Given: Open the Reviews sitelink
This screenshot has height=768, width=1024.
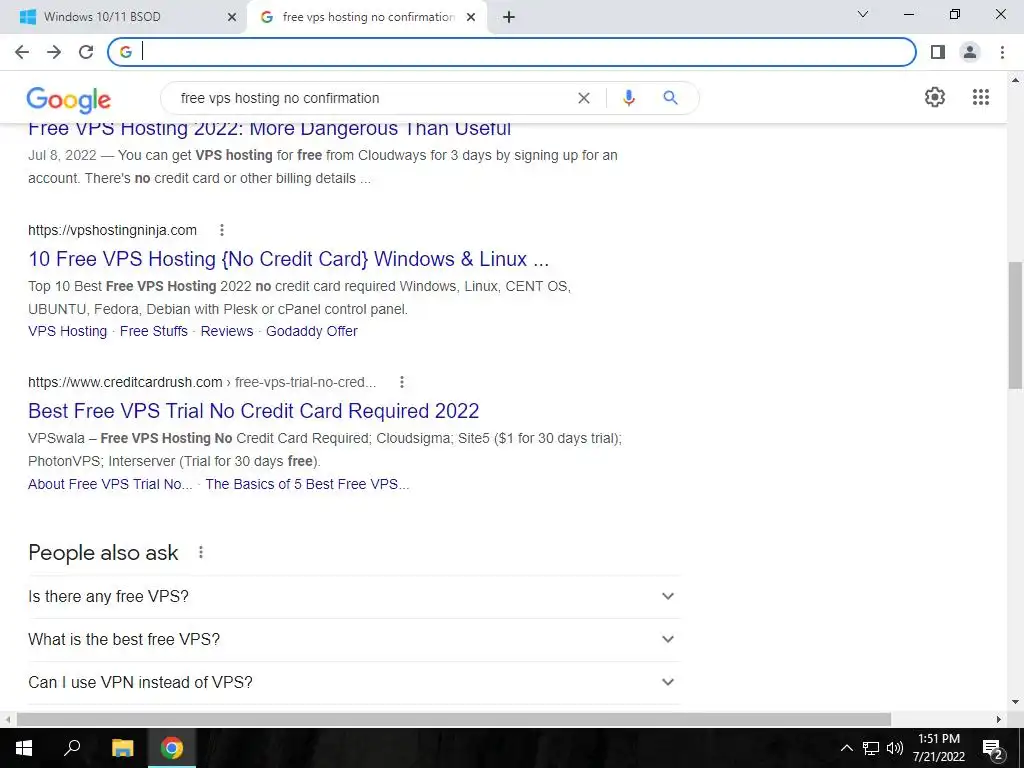Looking at the screenshot, I should 227,331.
